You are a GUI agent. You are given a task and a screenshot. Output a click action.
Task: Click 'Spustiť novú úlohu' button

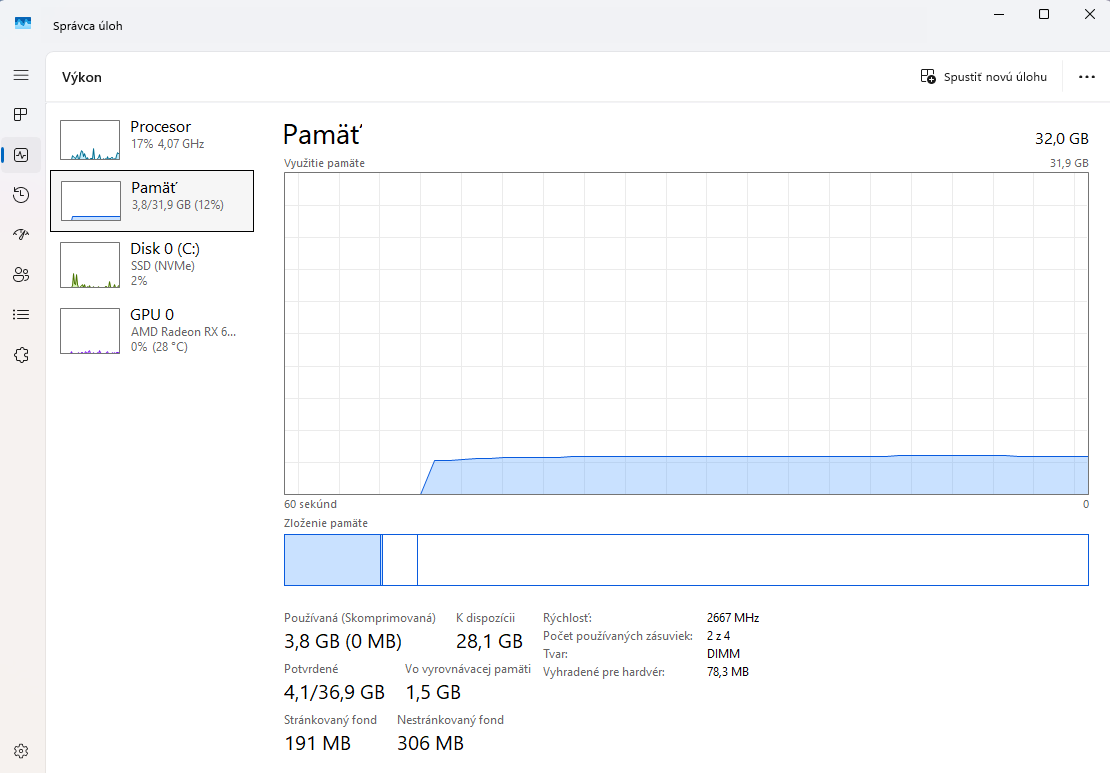click(984, 77)
